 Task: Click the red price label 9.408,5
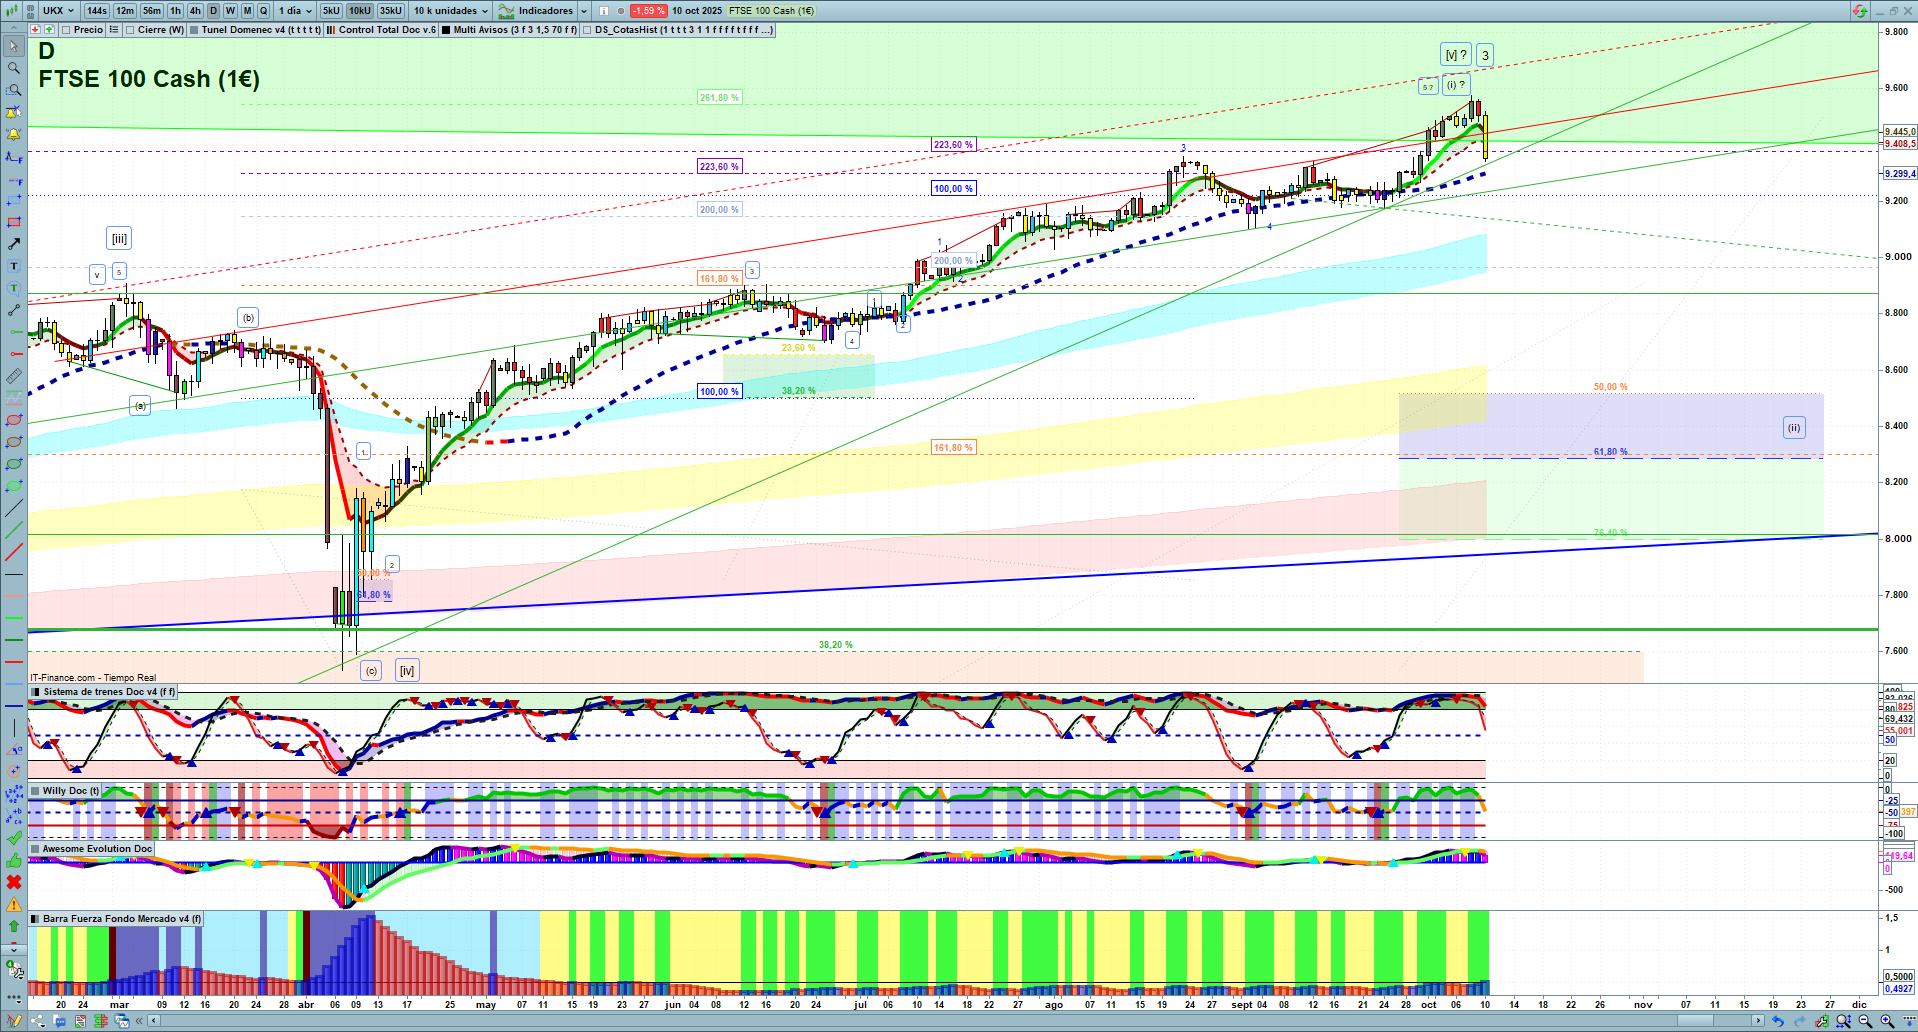tap(1900, 144)
